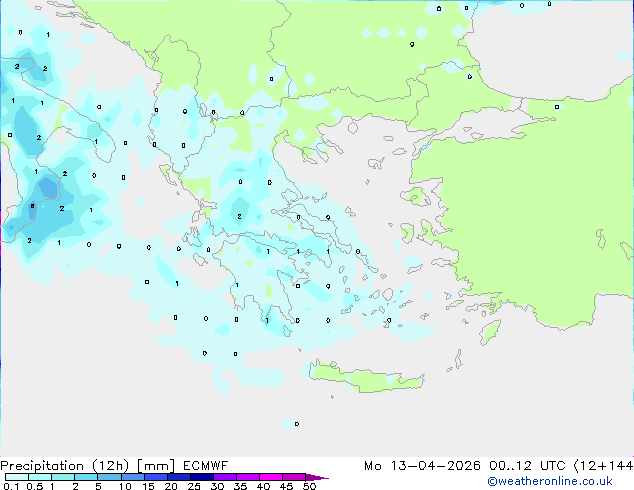Select the 5–10 mm legend color swatch
The image size is (634, 490).
109,477
